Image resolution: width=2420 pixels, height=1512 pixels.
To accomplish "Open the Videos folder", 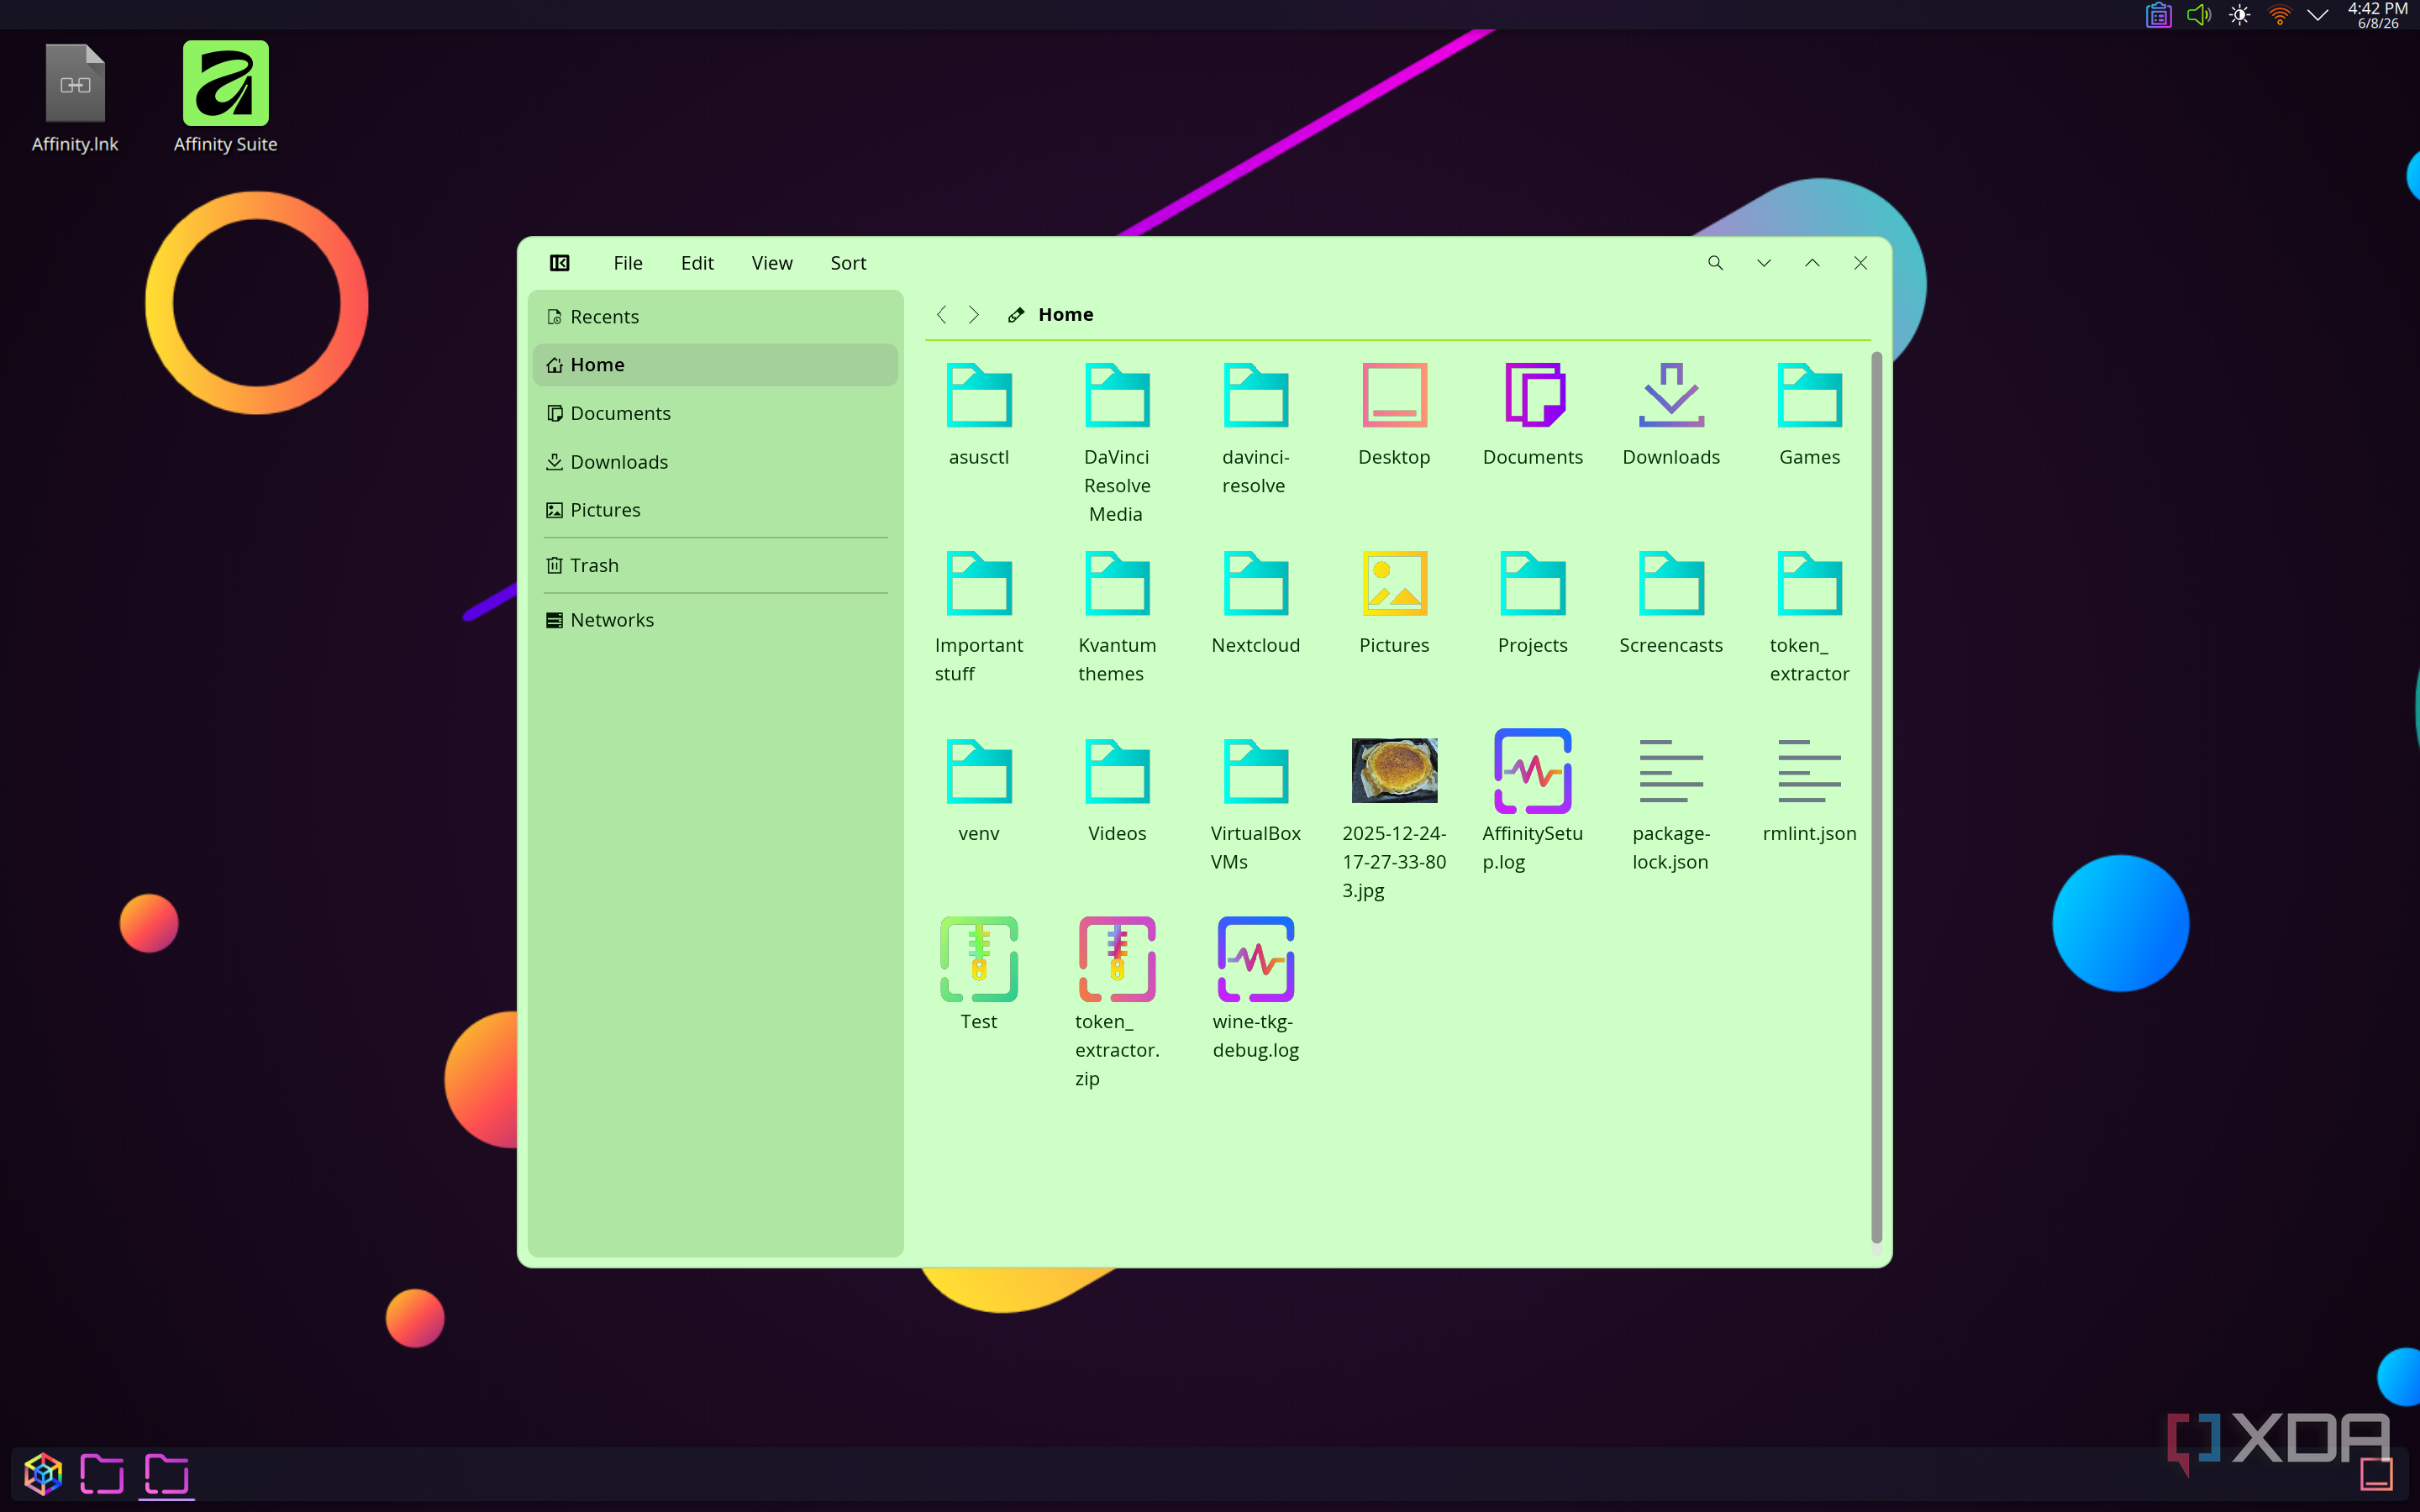I will coord(1117,790).
